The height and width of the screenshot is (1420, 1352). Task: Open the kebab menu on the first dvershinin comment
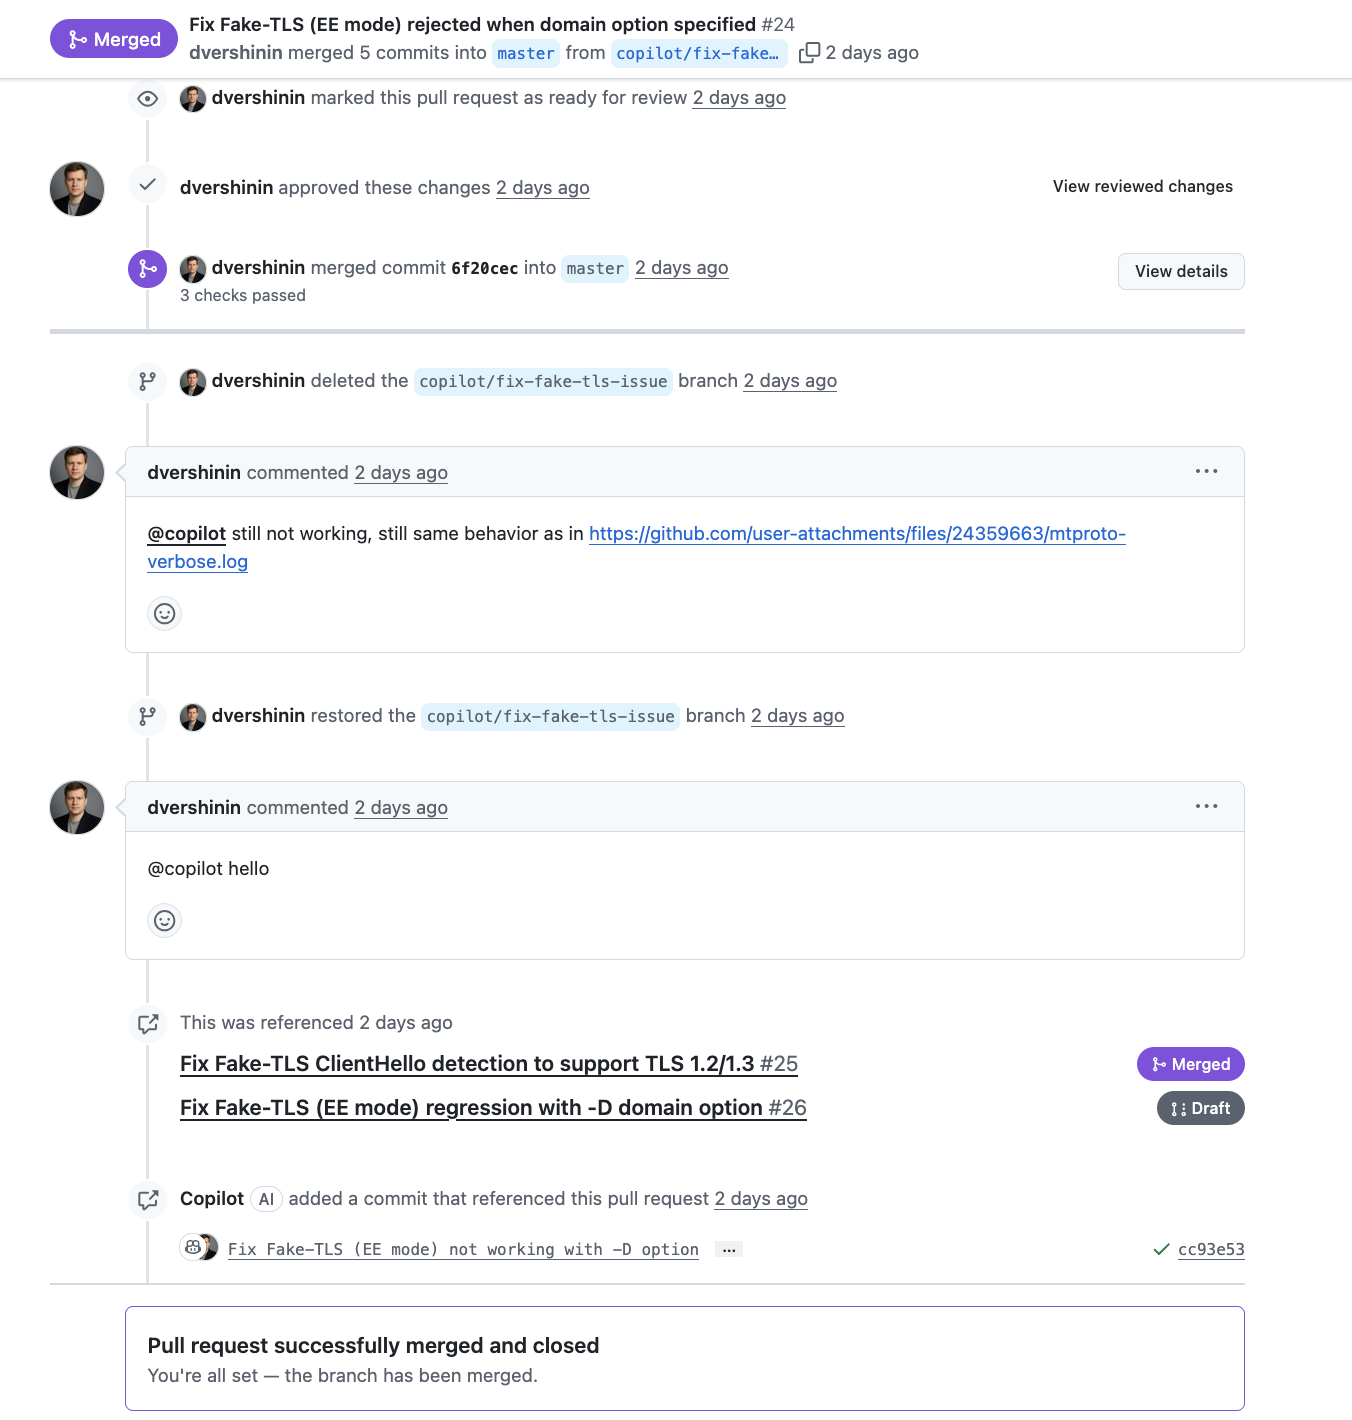1207,471
